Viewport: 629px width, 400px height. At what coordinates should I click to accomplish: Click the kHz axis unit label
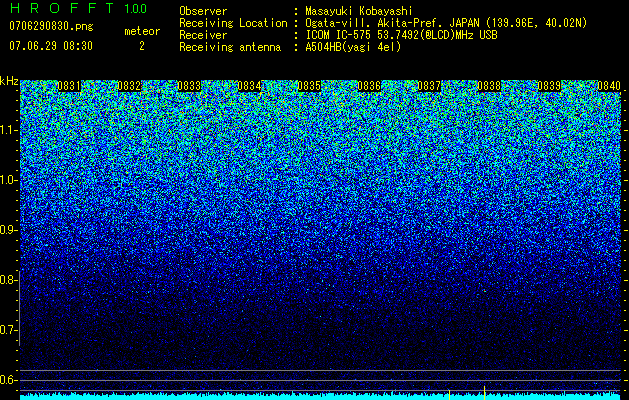9,81
